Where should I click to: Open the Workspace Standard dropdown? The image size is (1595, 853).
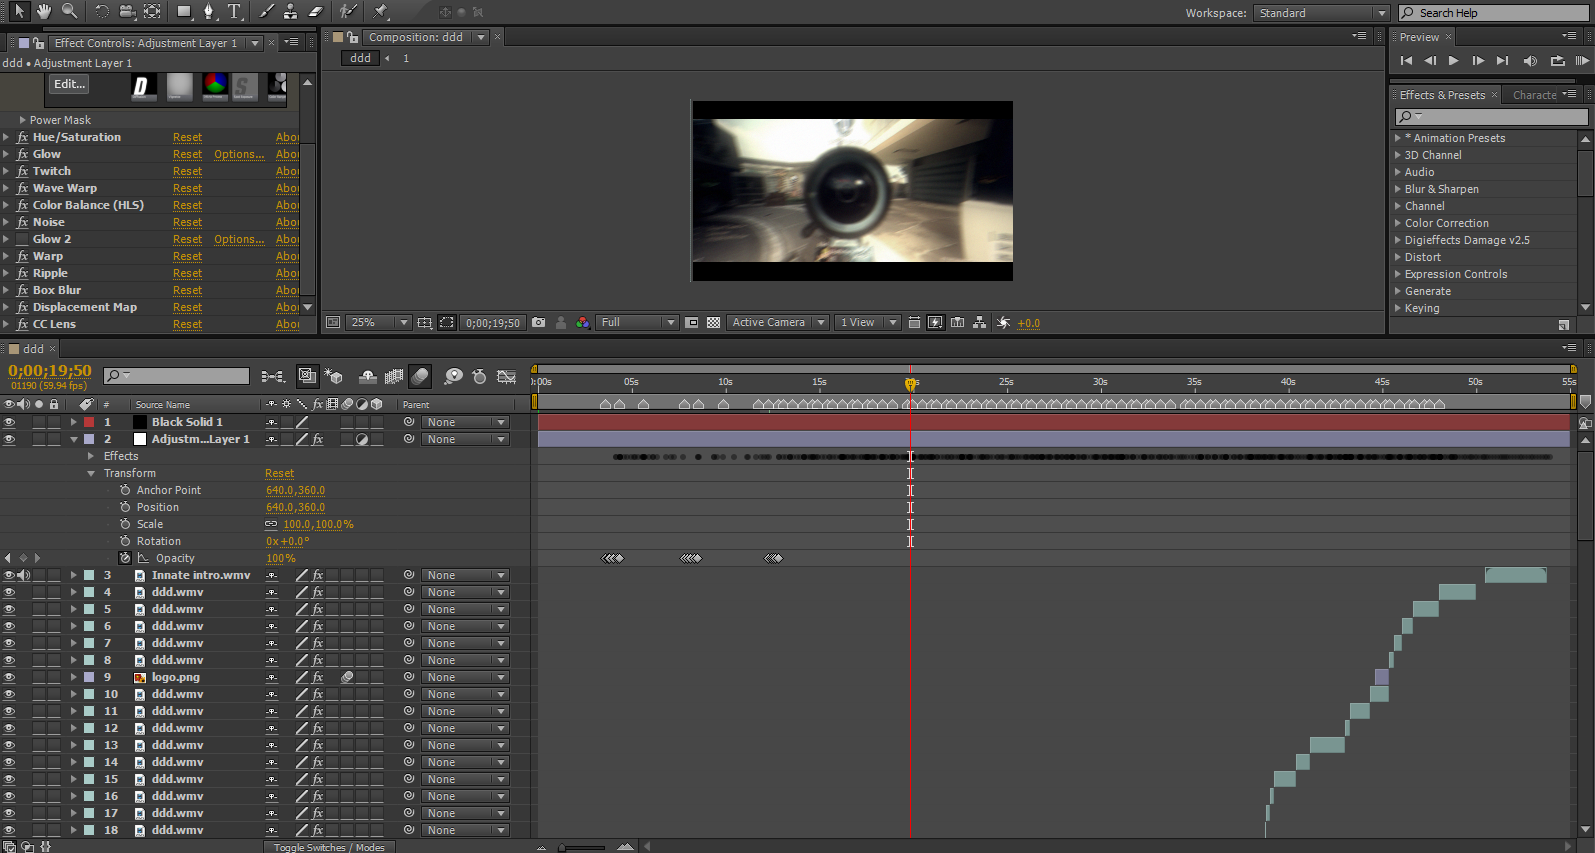(1321, 13)
